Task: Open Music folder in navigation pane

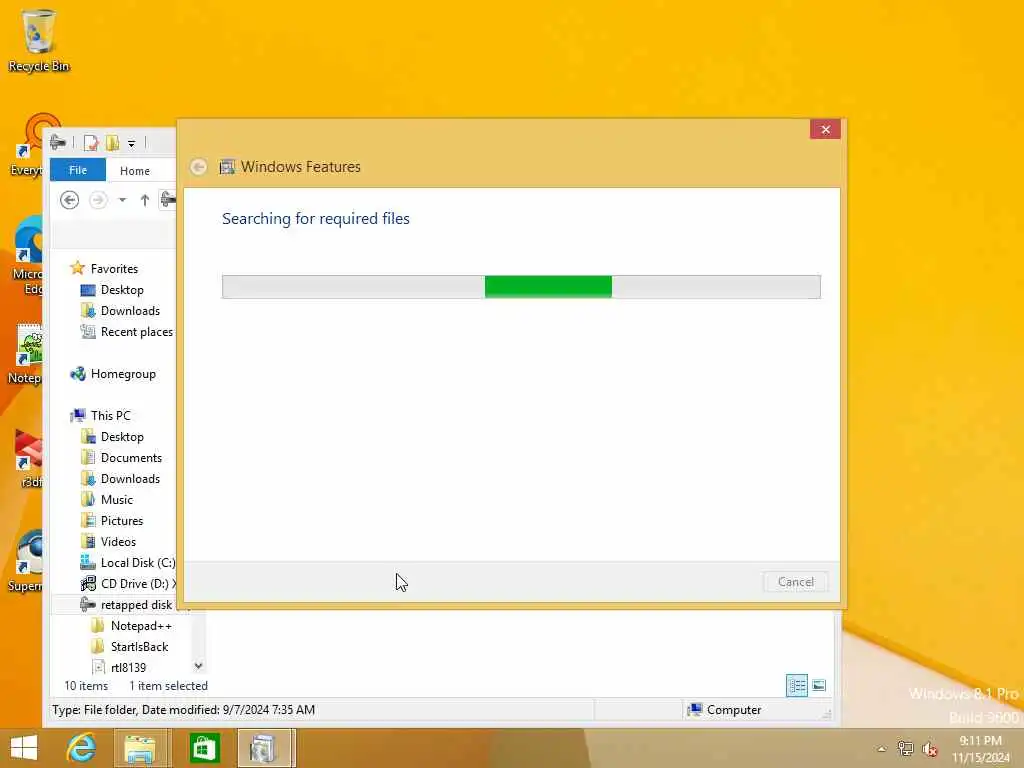Action: coord(117,500)
